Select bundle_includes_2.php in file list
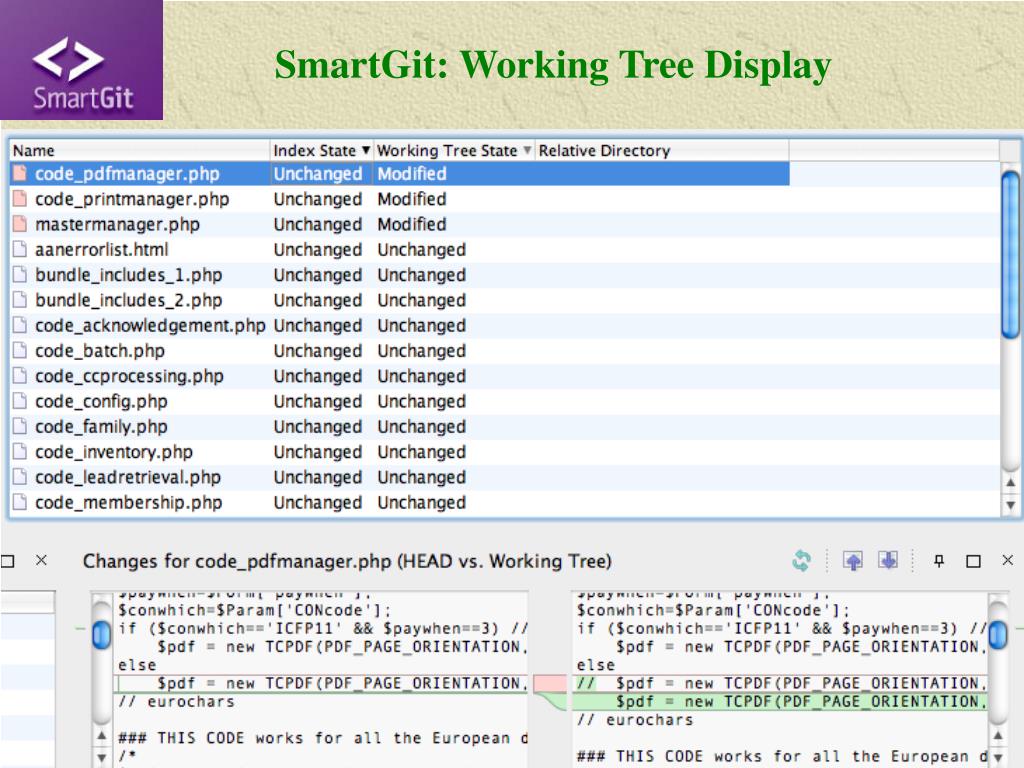 (129, 300)
